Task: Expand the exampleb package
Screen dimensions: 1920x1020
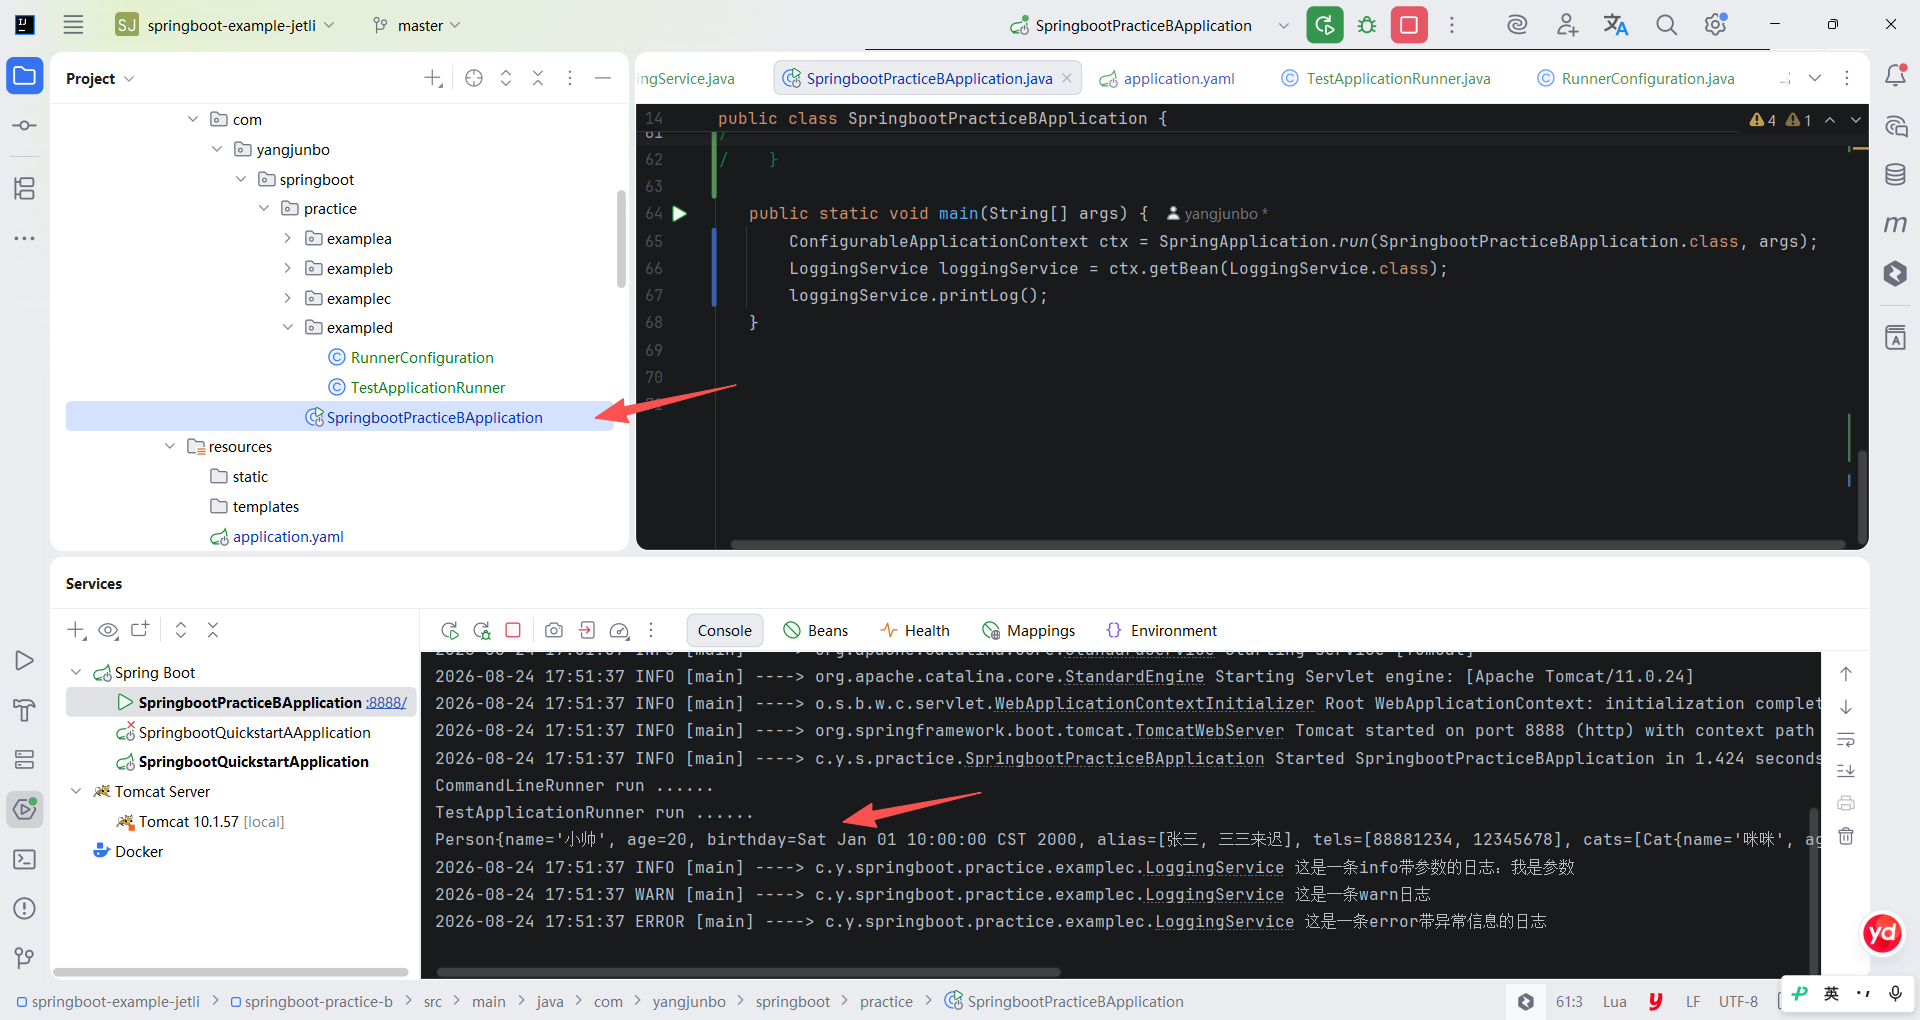Action: (288, 268)
